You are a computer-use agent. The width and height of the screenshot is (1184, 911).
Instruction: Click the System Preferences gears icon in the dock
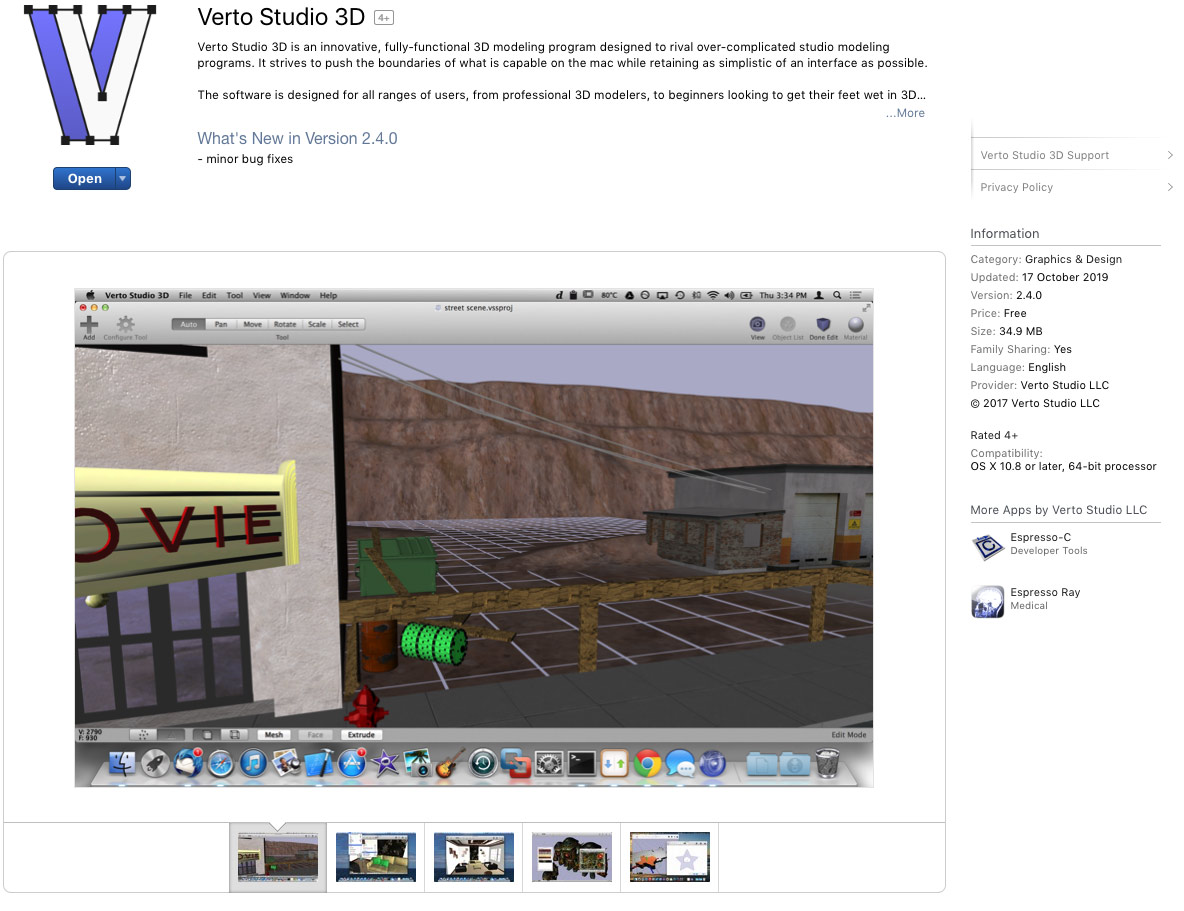tap(549, 764)
